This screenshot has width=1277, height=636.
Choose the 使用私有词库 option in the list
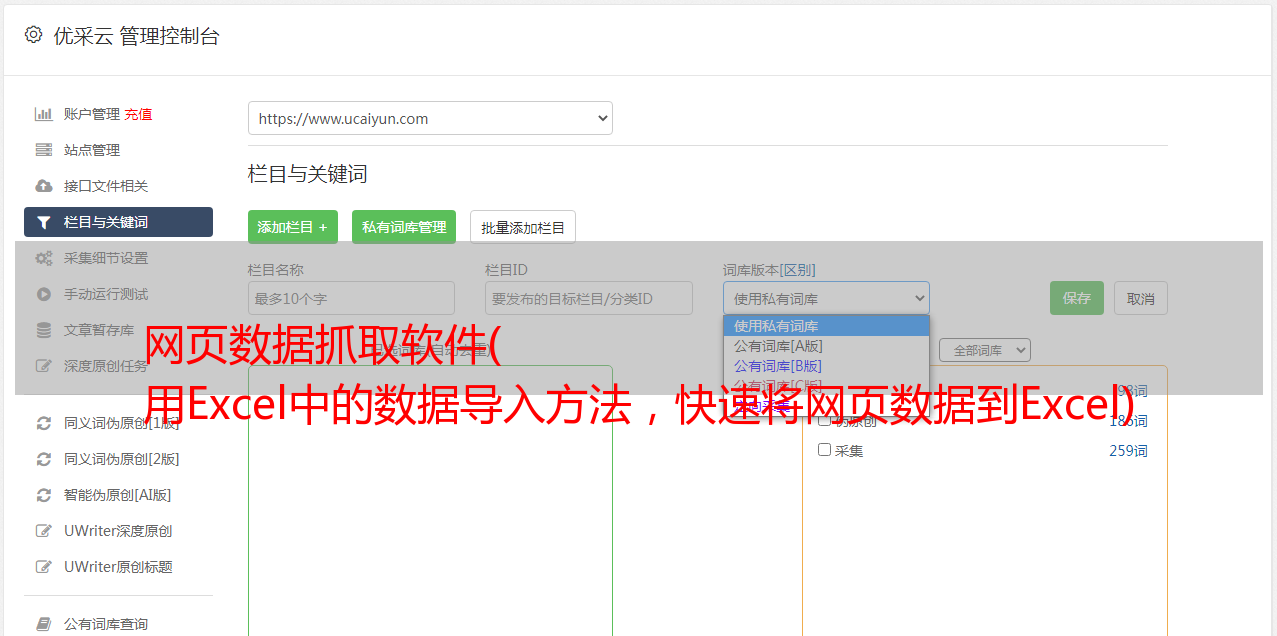pos(826,326)
